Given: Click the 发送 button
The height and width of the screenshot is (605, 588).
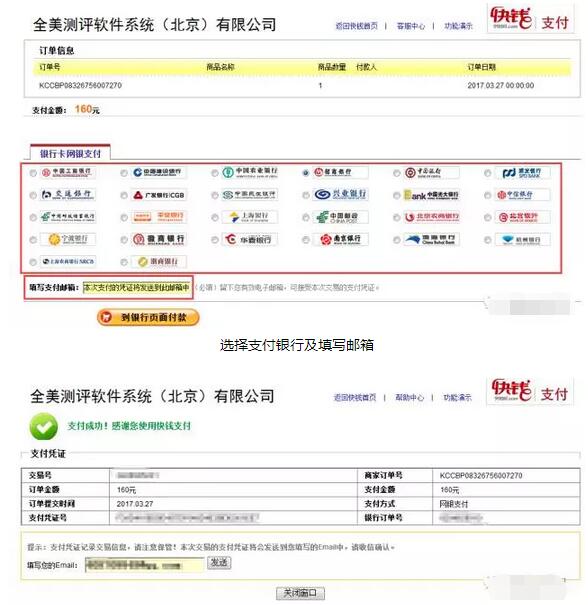Looking at the screenshot, I should point(219,563).
